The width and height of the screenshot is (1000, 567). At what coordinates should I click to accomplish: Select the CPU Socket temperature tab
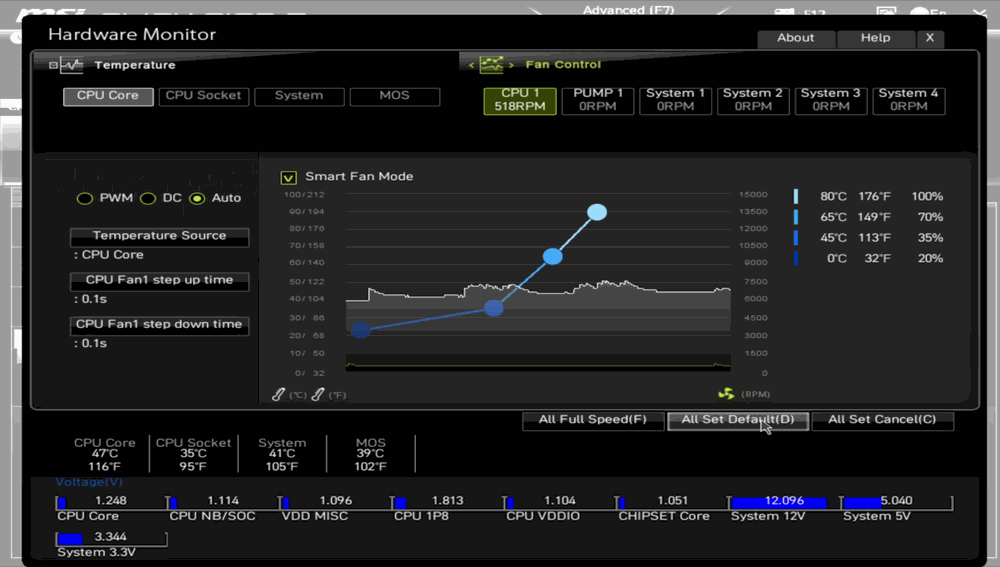(x=204, y=96)
